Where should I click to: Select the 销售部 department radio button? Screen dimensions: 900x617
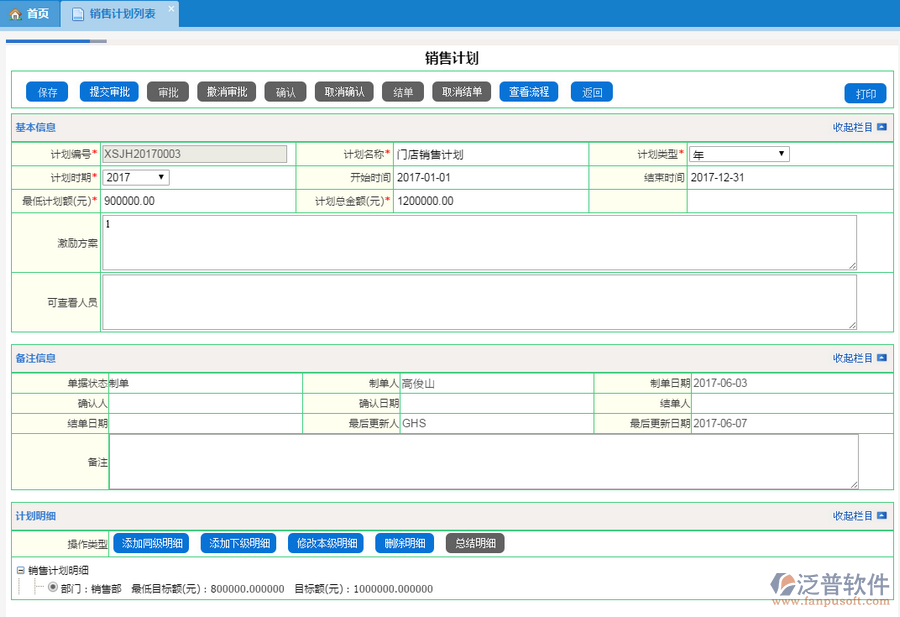click(x=53, y=588)
